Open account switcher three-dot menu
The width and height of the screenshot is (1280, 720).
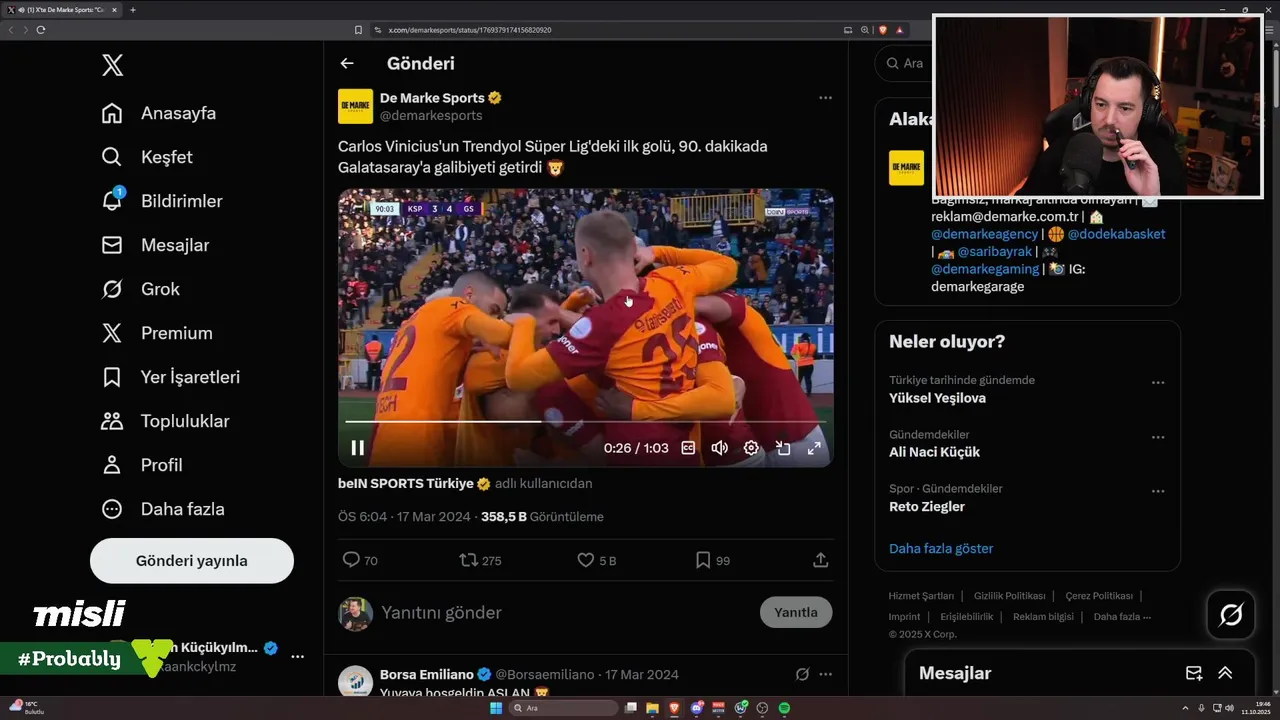(297, 656)
